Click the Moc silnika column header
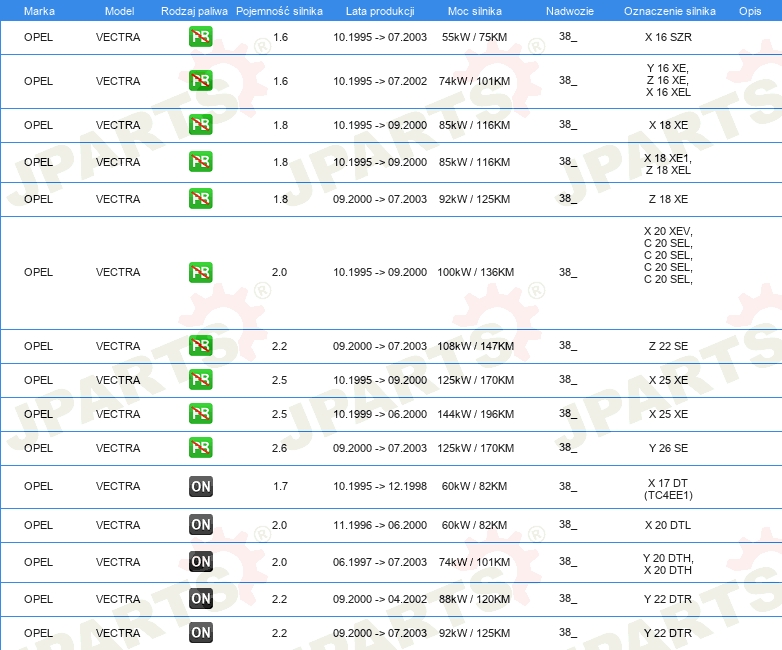Screen dimensions: 782x650 (475, 11)
